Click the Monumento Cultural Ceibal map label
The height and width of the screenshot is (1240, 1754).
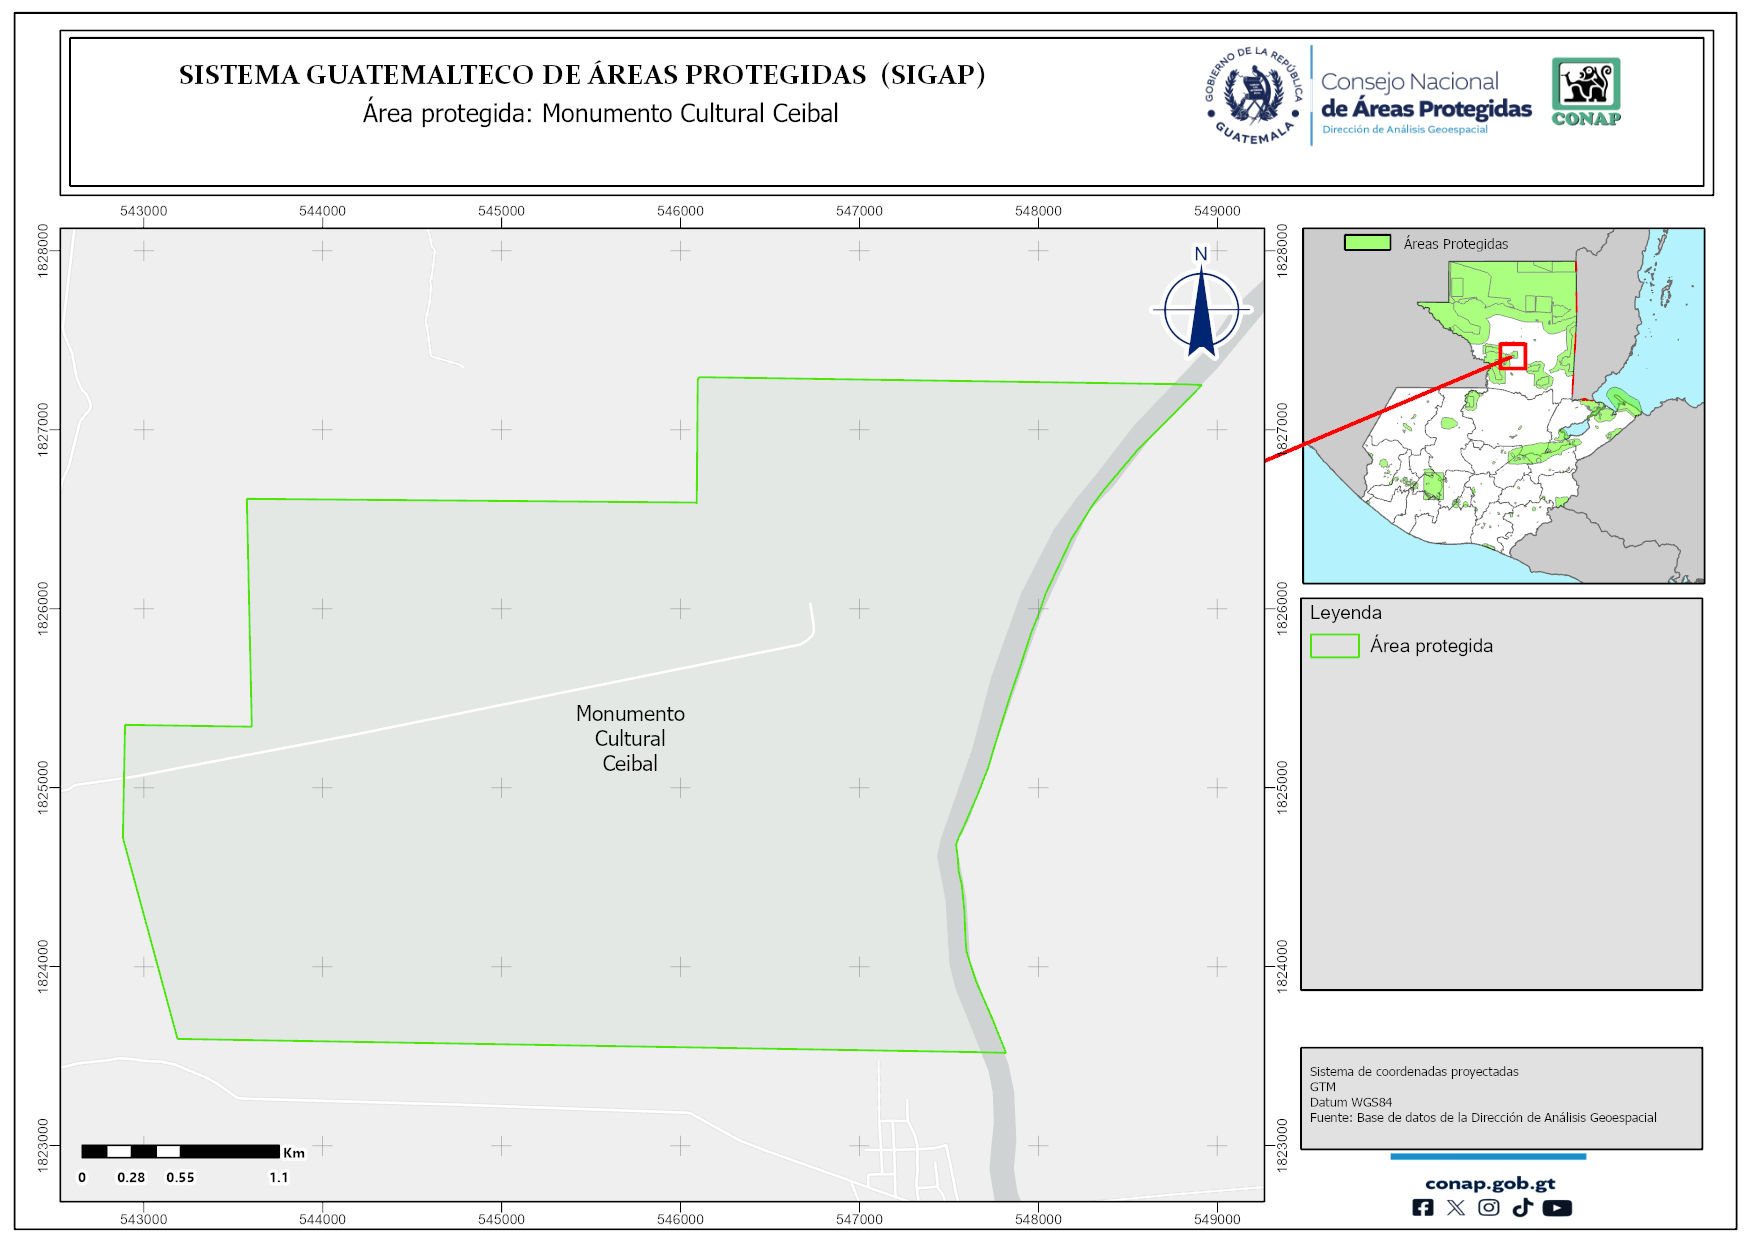tap(630, 739)
